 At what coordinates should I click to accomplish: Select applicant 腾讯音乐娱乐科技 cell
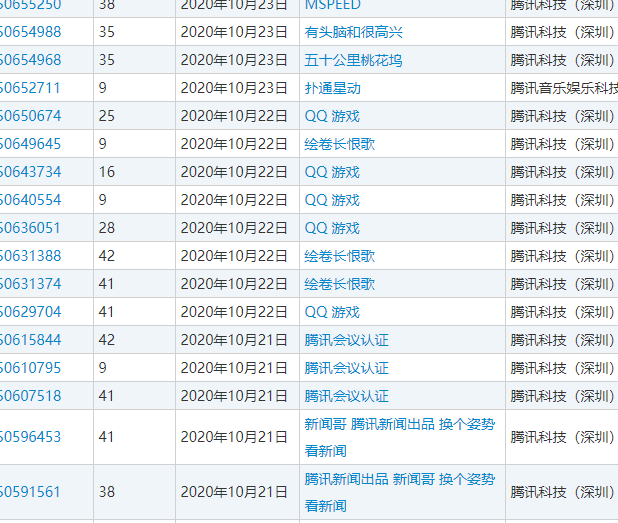[564, 88]
